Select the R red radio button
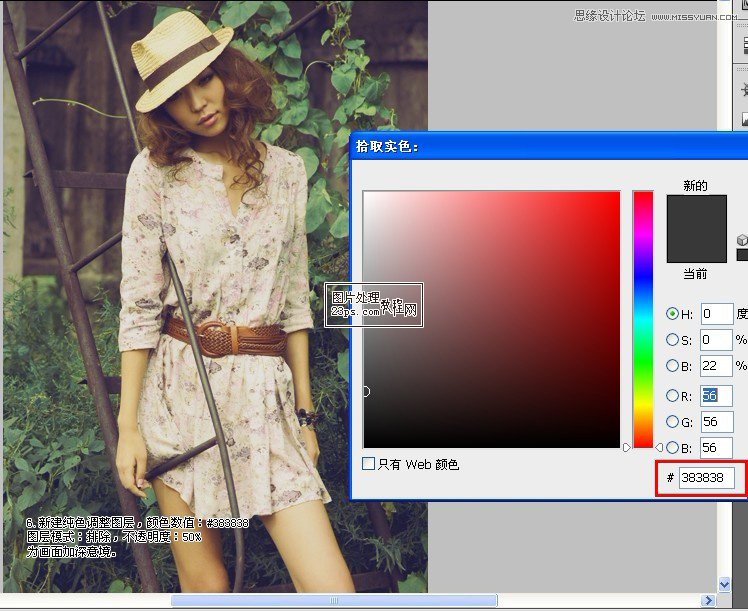Viewport: 748px width, 611px height. 672,395
